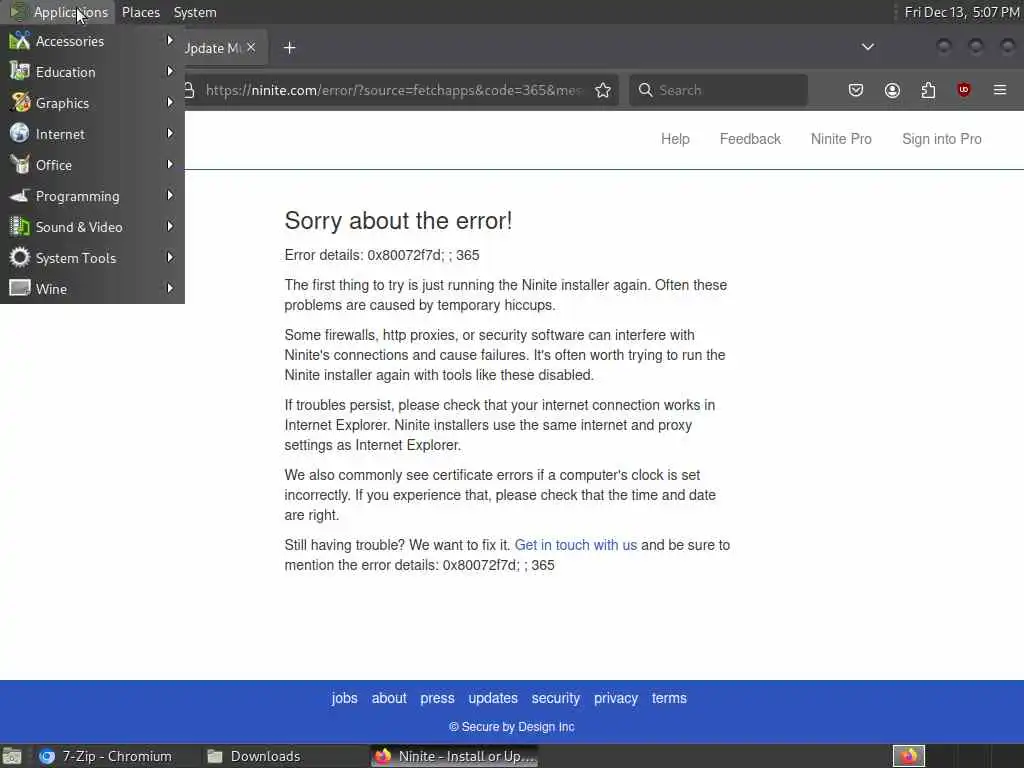Click the search magnifier icon
The width and height of the screenshot is (1024, 768).
click(645, 90)
